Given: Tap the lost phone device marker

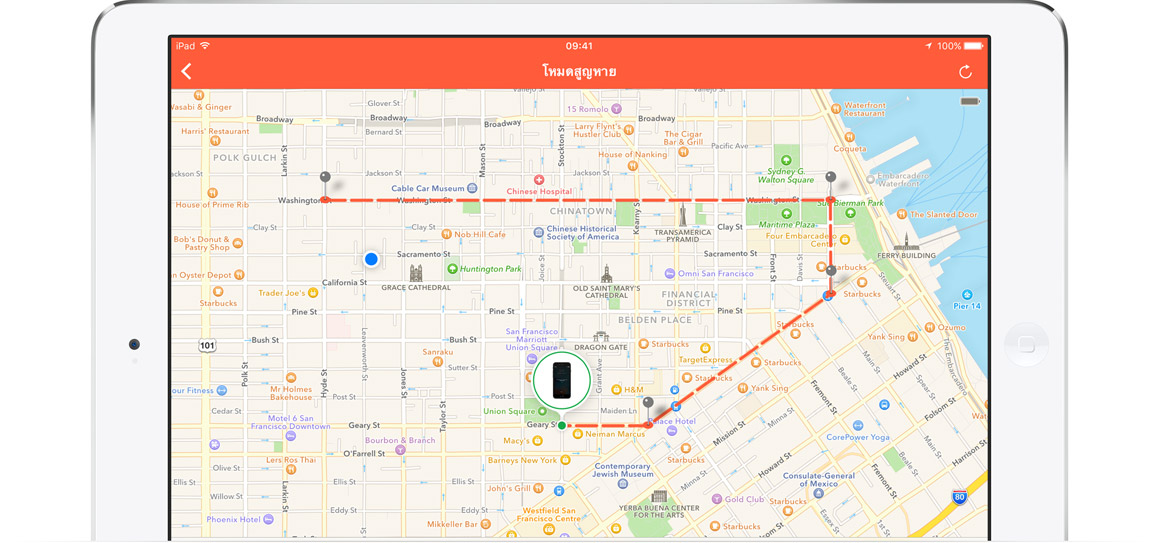Looking at the screenshot, I should tap(561, 380).
